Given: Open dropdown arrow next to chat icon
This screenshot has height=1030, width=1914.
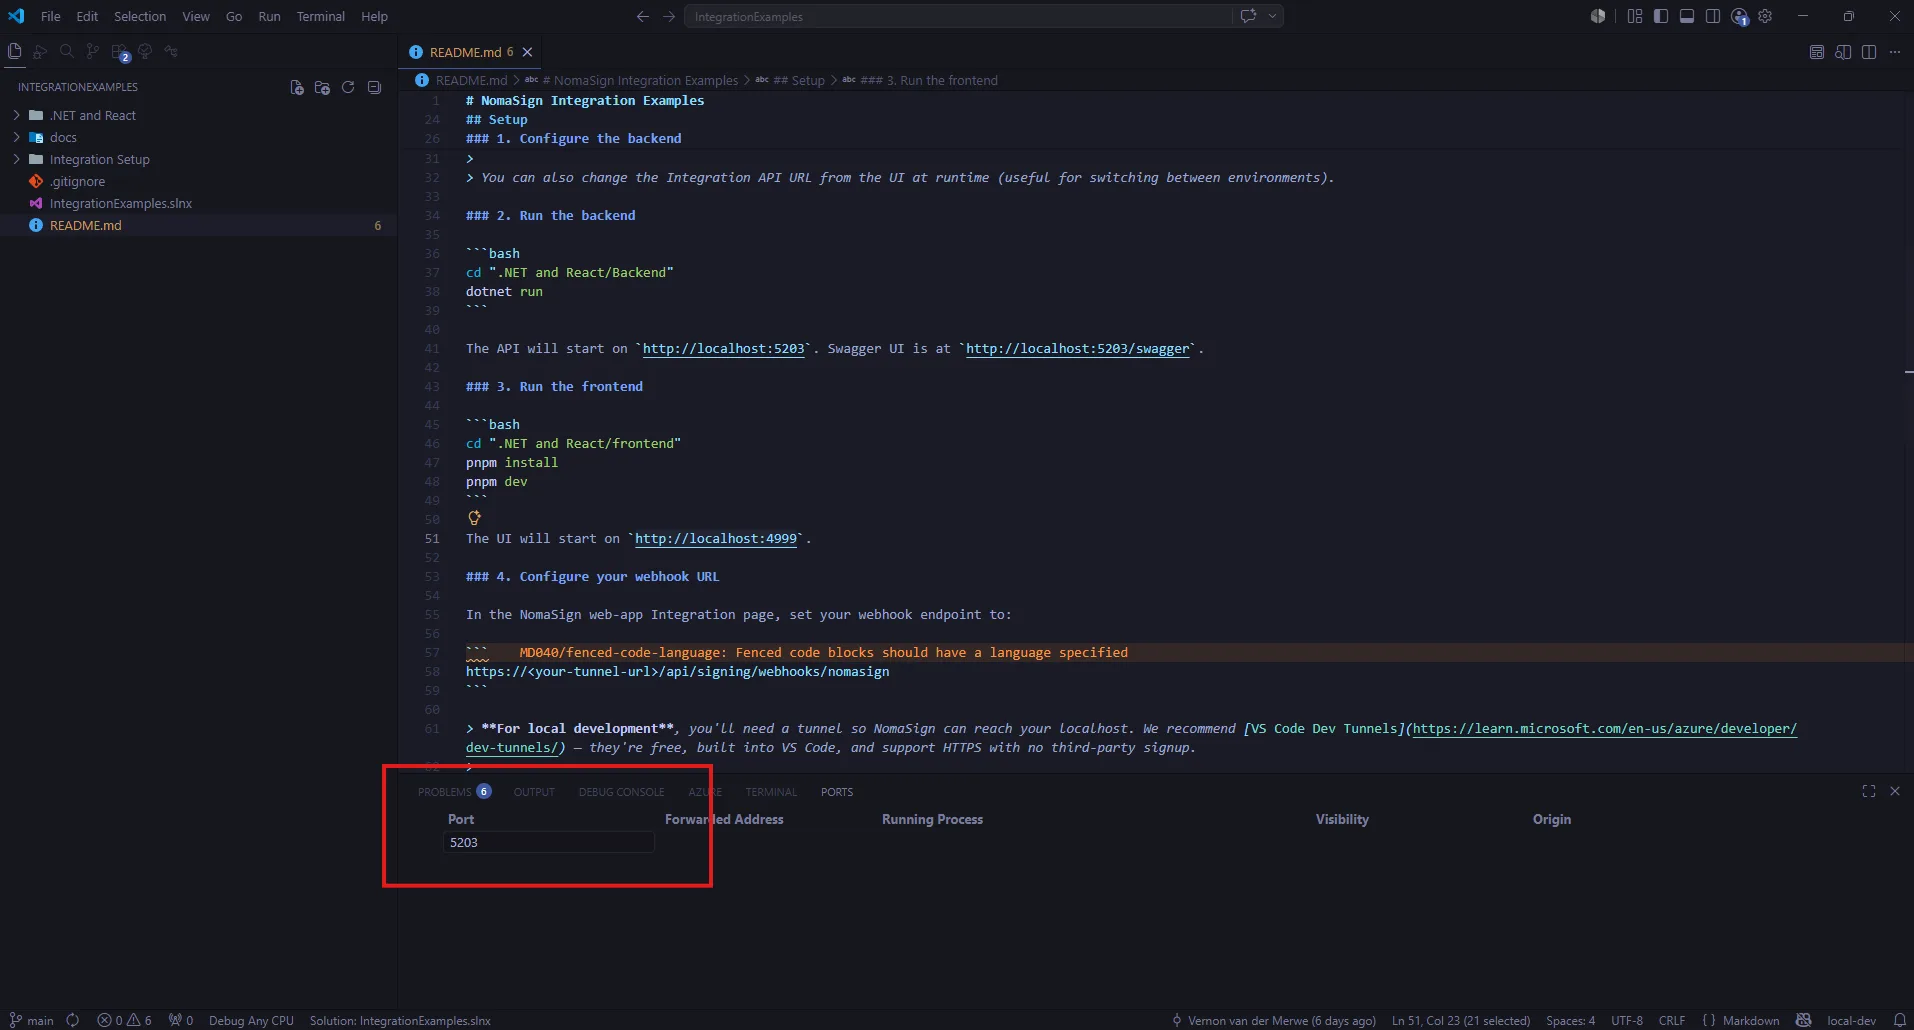Looking at the screenshot, I should (1272, 16).
